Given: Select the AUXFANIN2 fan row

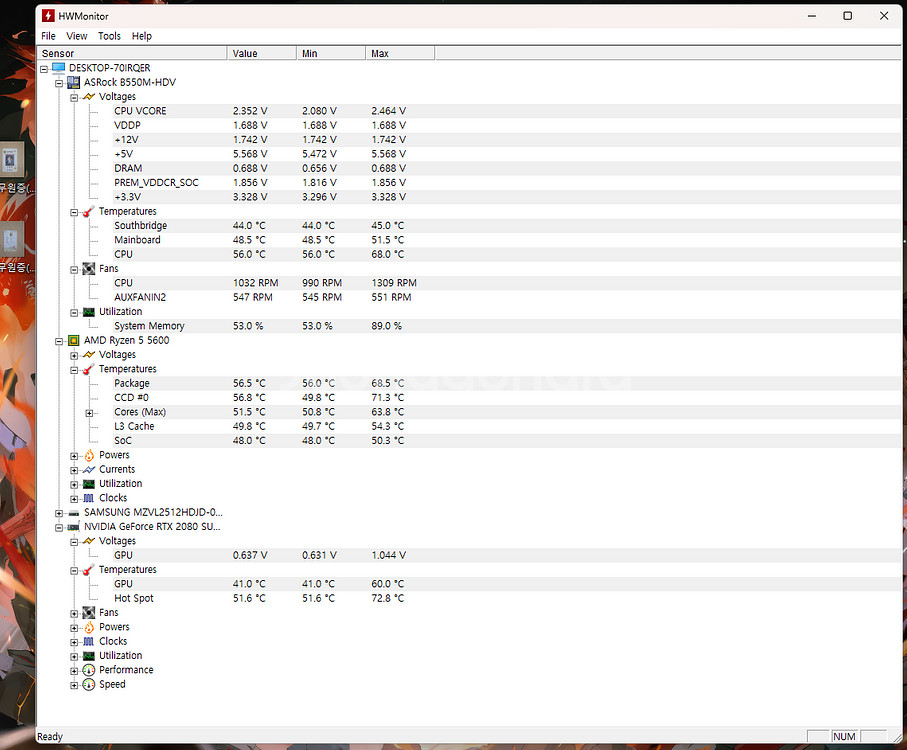Looking at the screenshot, I should [x=507, y=297].
